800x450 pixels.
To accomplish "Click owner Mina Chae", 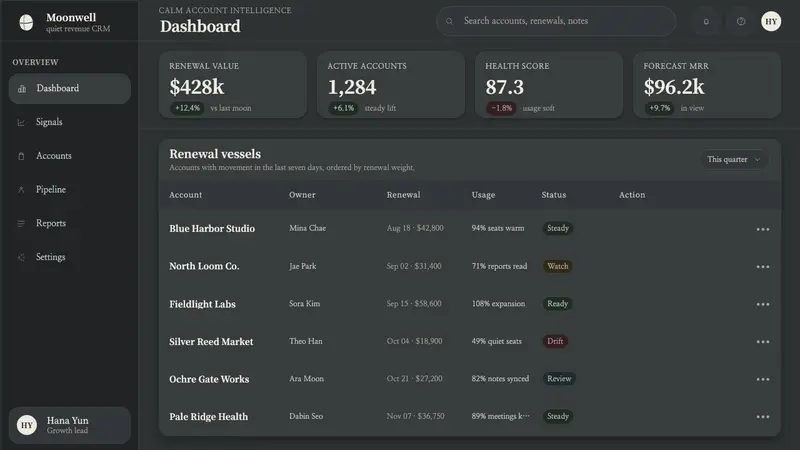I will click(307, 228).
